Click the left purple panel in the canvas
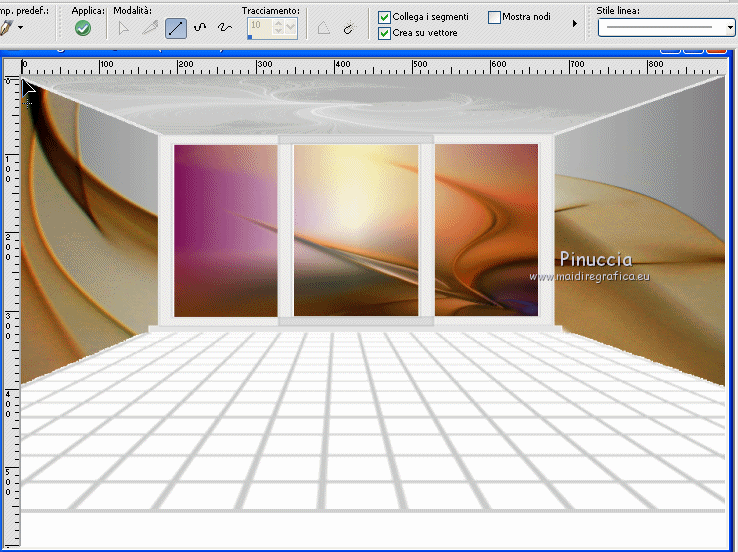The width and height of the screenshot is (738, 552). [x=225, y=231]
